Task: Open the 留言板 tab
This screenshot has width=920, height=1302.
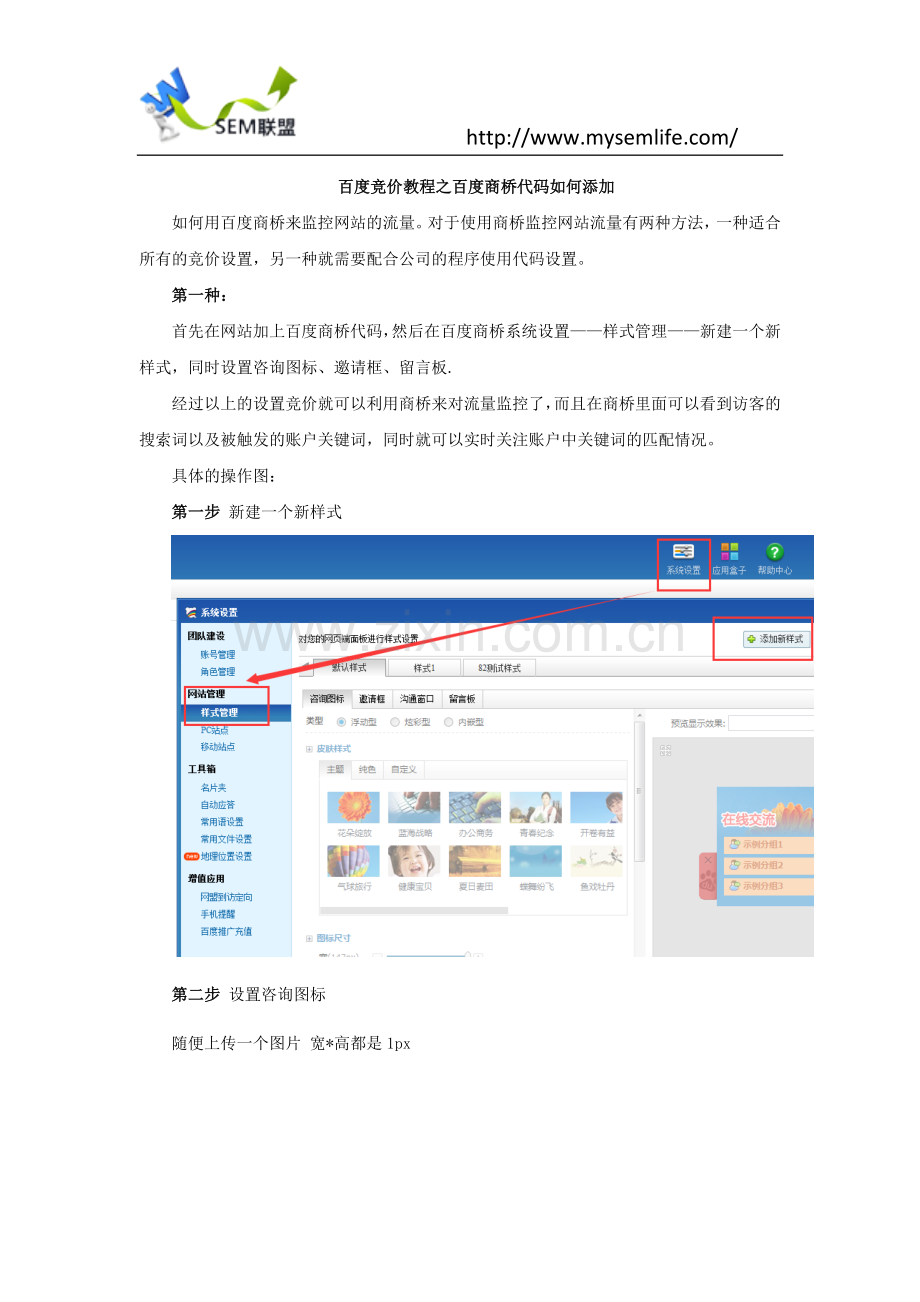Action: point(462,699)
